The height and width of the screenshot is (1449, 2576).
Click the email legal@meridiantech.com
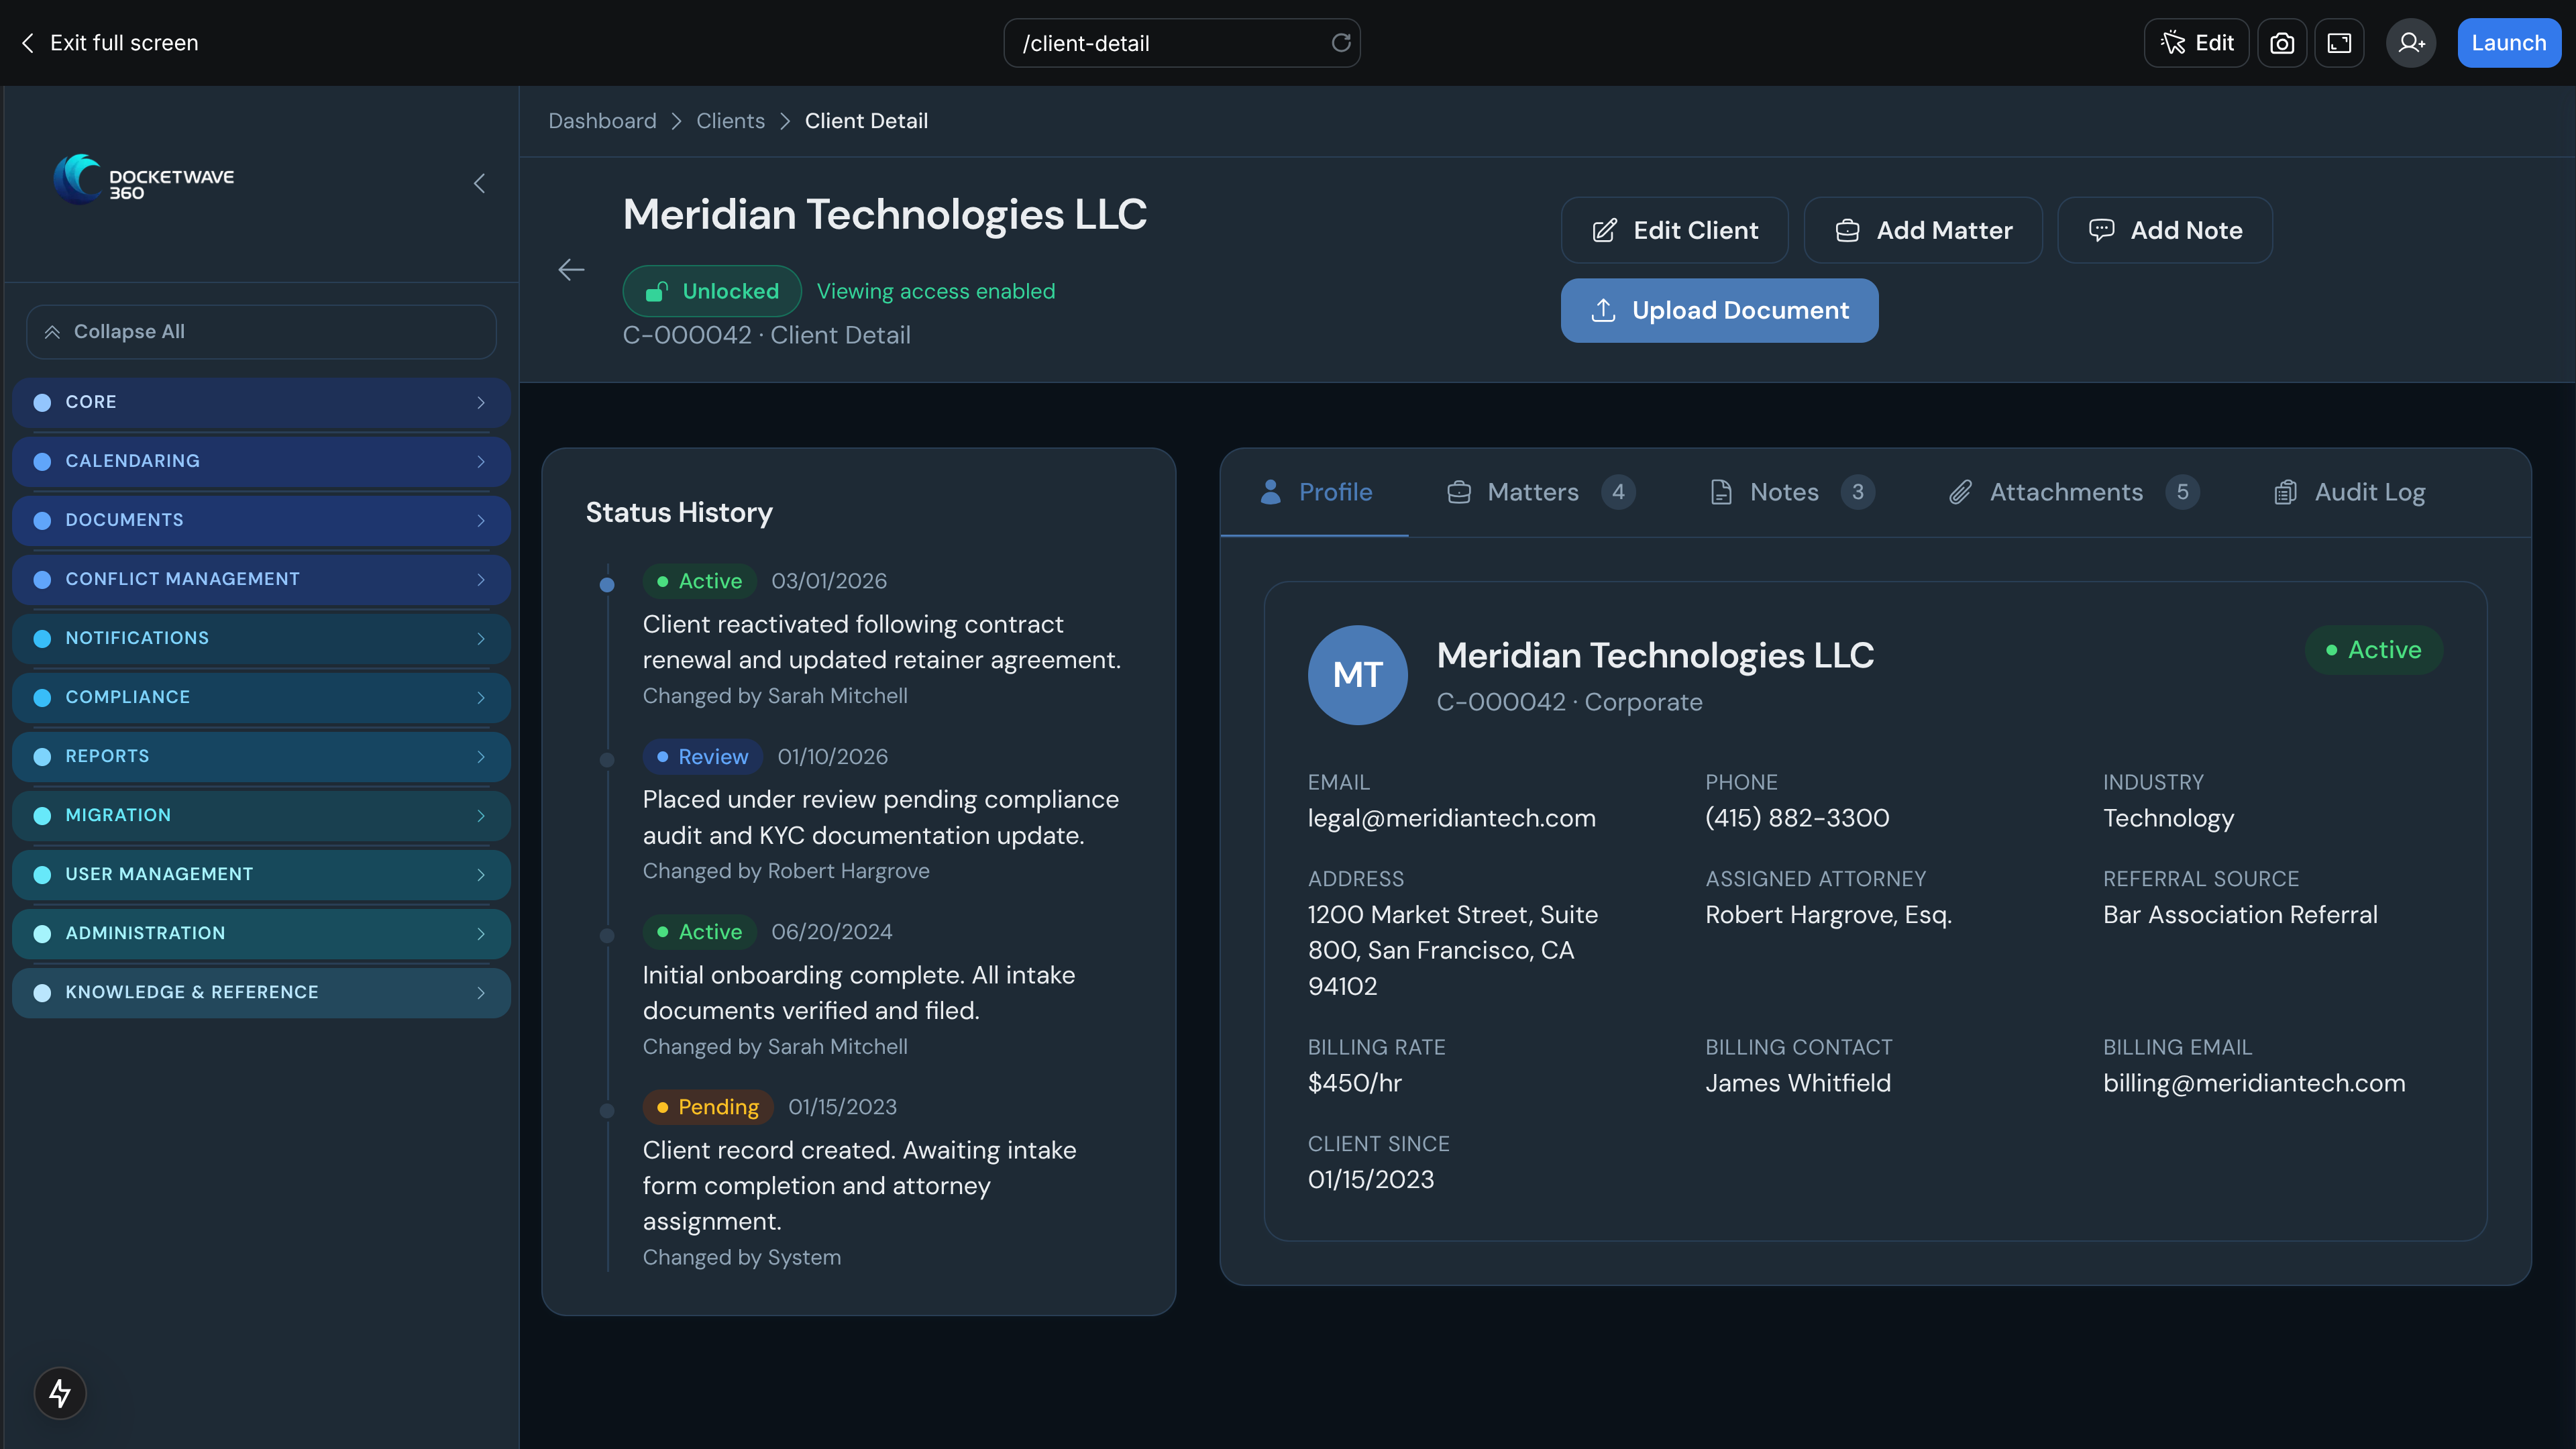1451,818
